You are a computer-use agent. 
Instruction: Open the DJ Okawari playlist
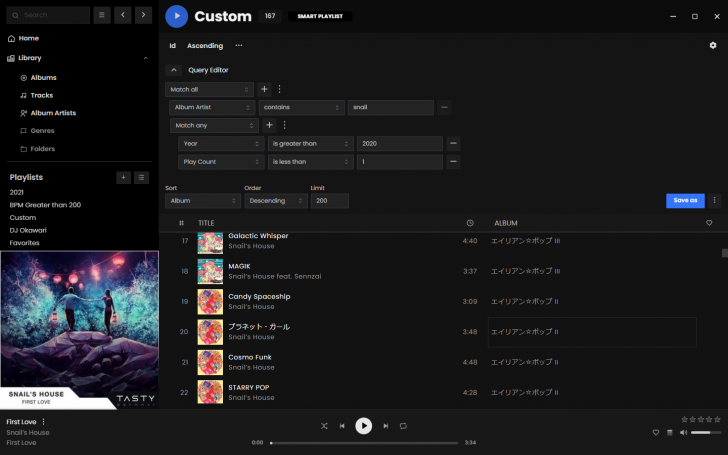point(30,229)
